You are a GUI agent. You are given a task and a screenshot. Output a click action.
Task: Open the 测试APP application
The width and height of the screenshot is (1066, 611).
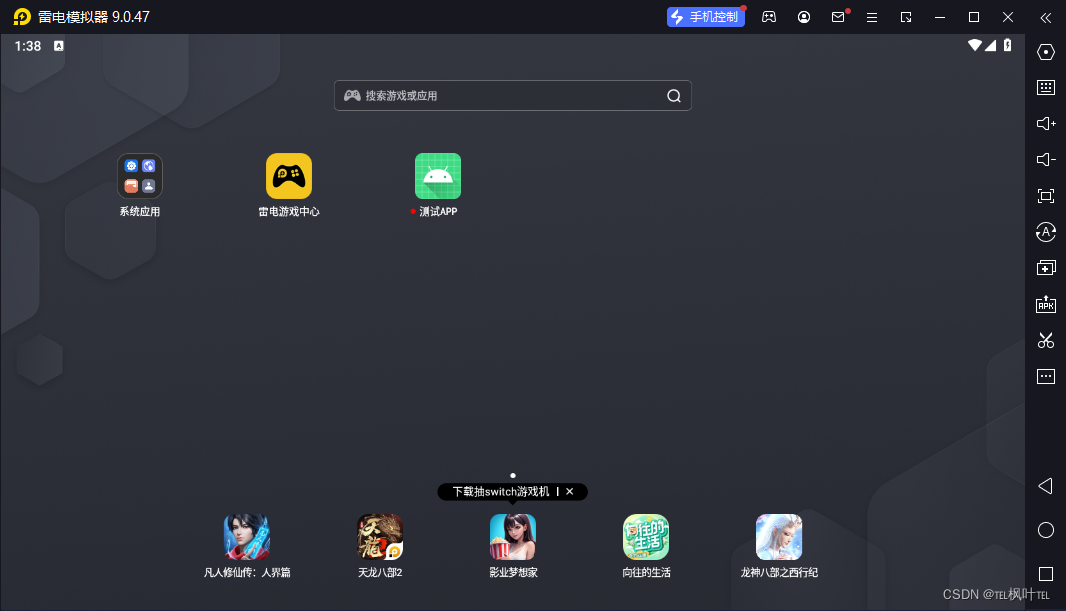438,176
